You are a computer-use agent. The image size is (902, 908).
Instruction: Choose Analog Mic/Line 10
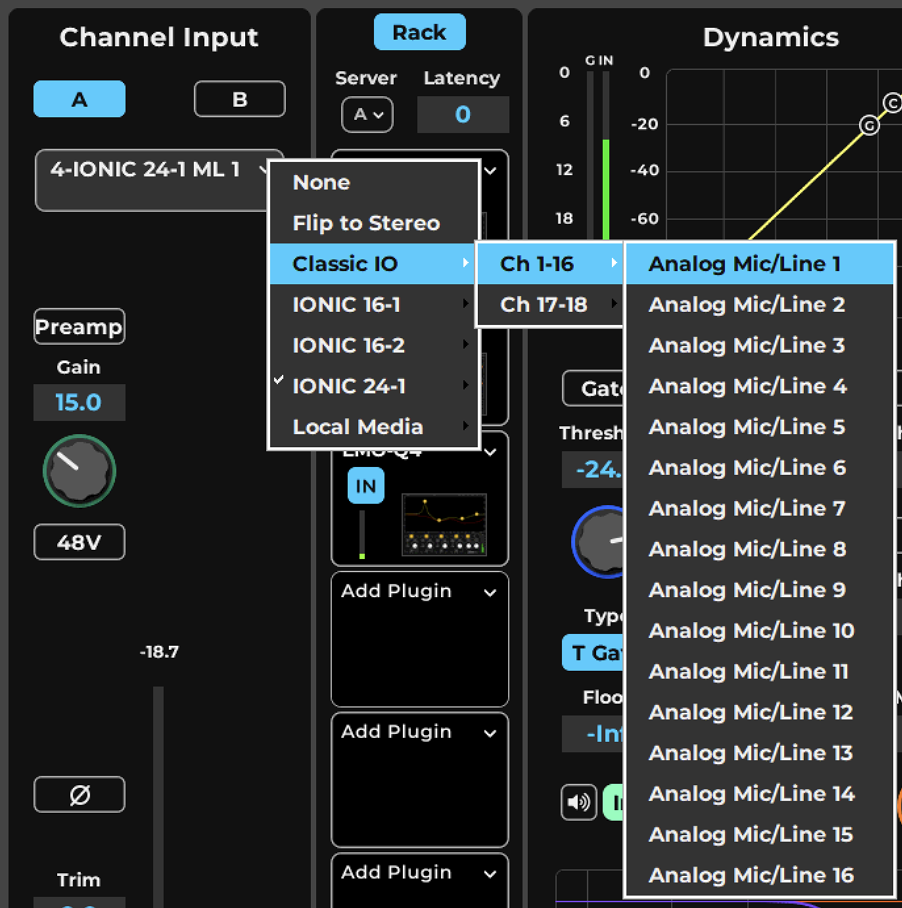point(760,631)
